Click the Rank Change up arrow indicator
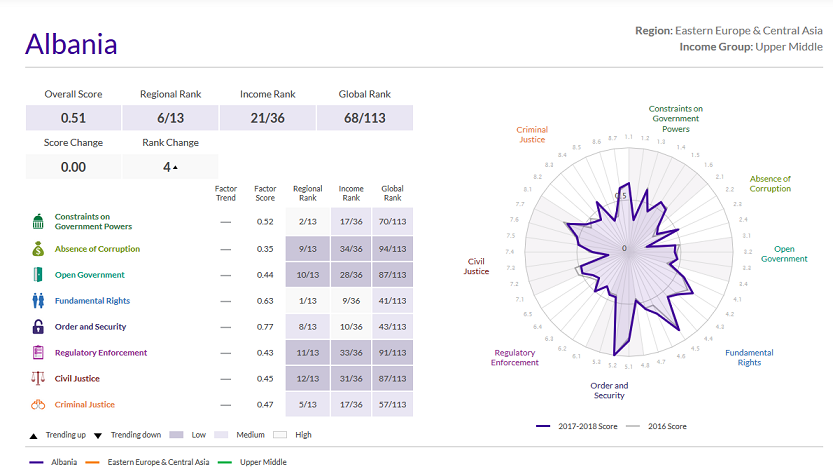The height and width of the screenshot is (474, 833). tap(175, 168)
